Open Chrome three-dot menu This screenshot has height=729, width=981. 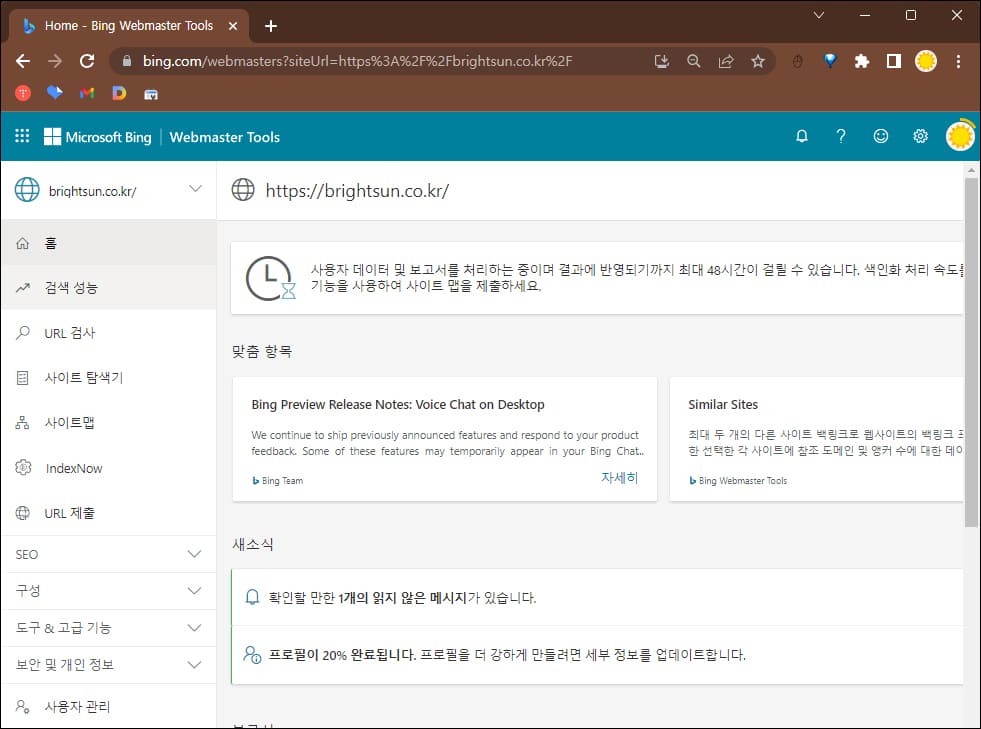coord(958,61)
